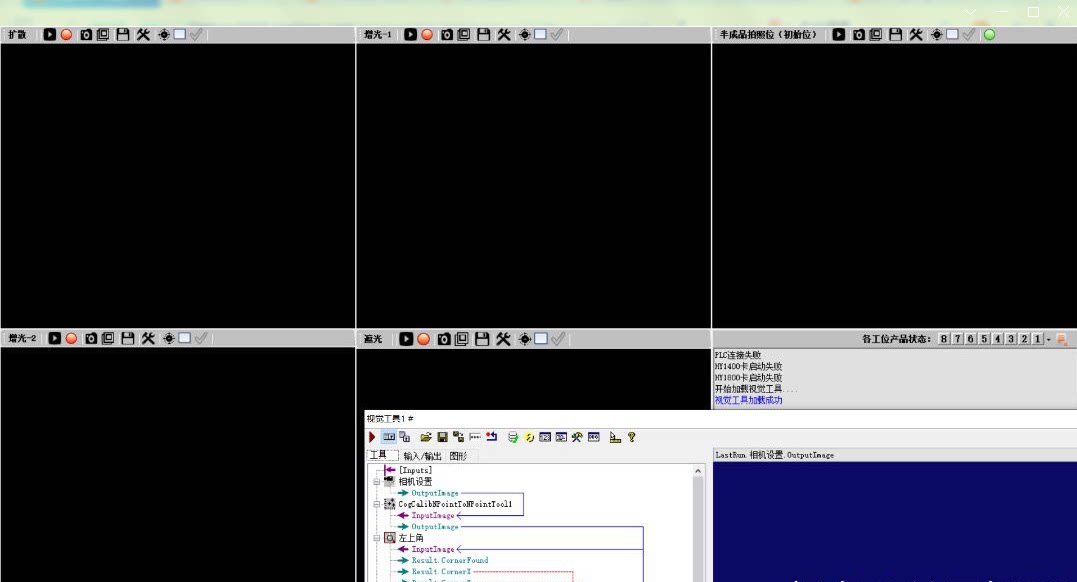
Task: Click the red record button in 扩散 panel
Action: tap(67, 34)
